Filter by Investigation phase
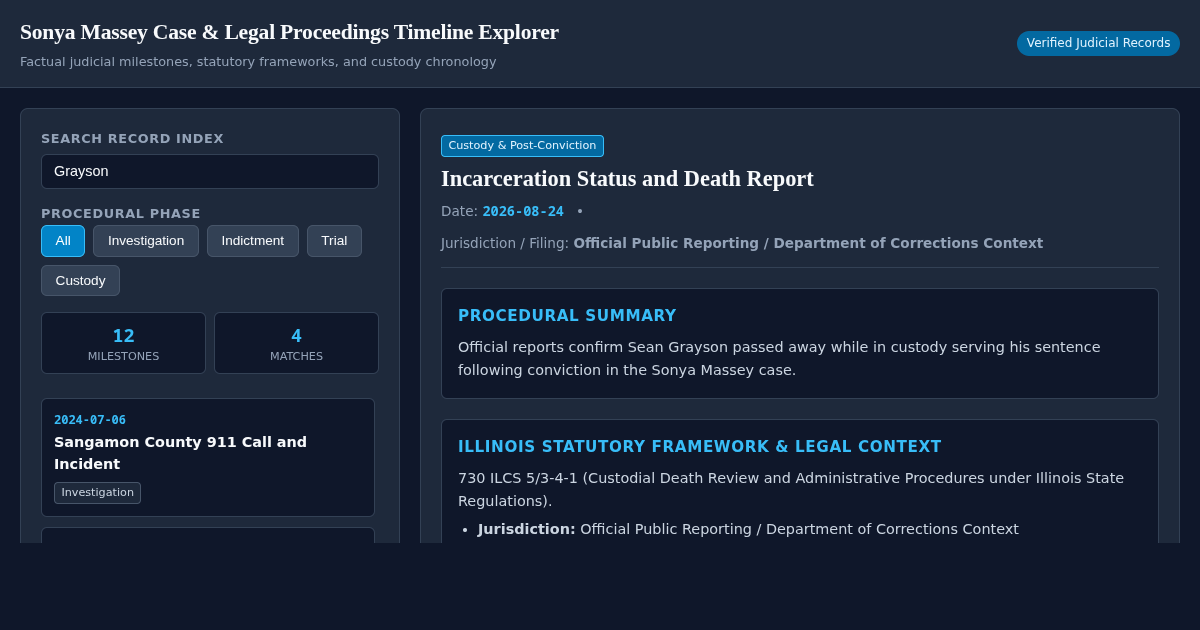 [x=146, y=241]
